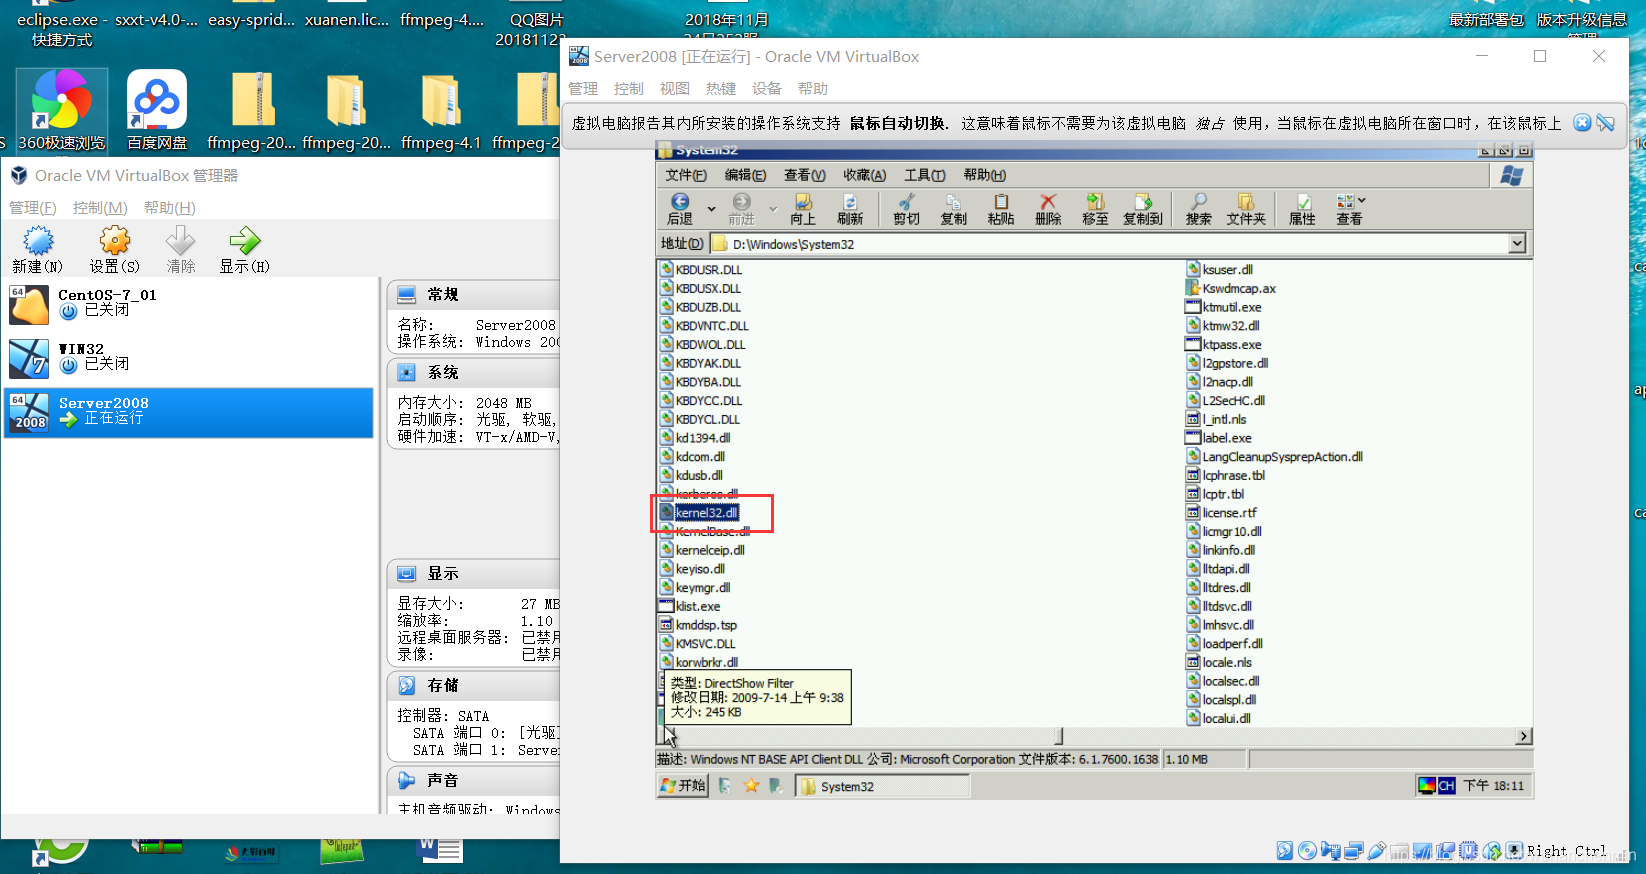The image size is (1646, 874).
Task: Click the audio status icon in VM status bar
Action: pos(1330,851)
